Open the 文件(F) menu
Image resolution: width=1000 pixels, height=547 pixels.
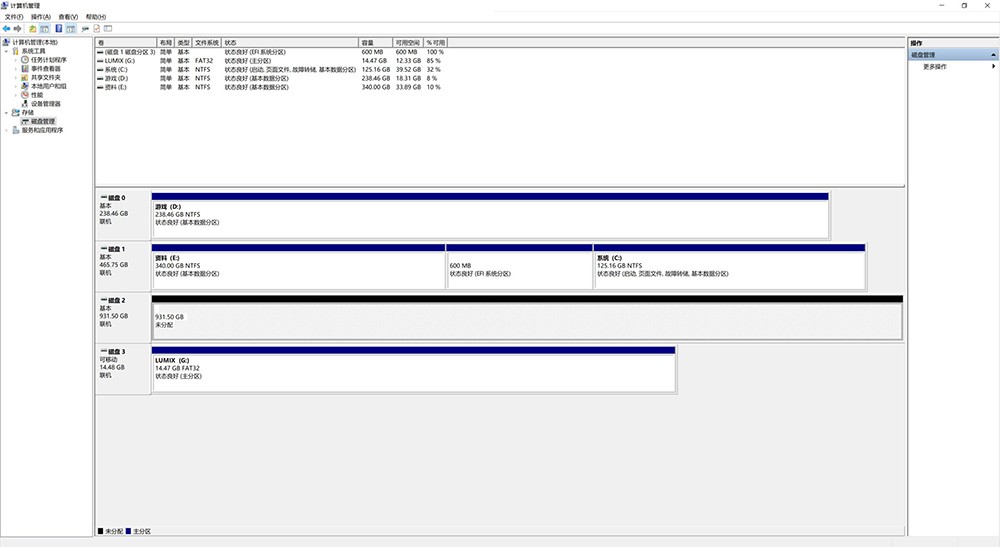coord(14,17)
